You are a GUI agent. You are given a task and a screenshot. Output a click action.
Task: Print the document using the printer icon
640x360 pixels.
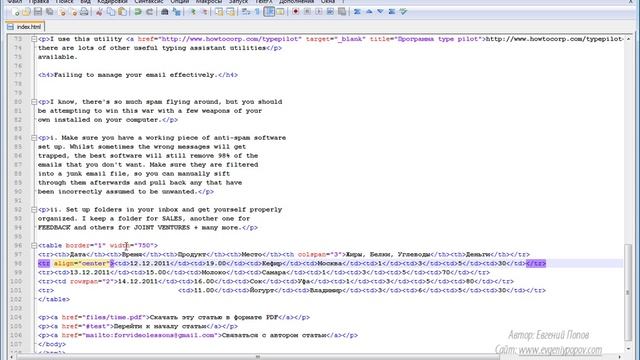tap(84, 12)
